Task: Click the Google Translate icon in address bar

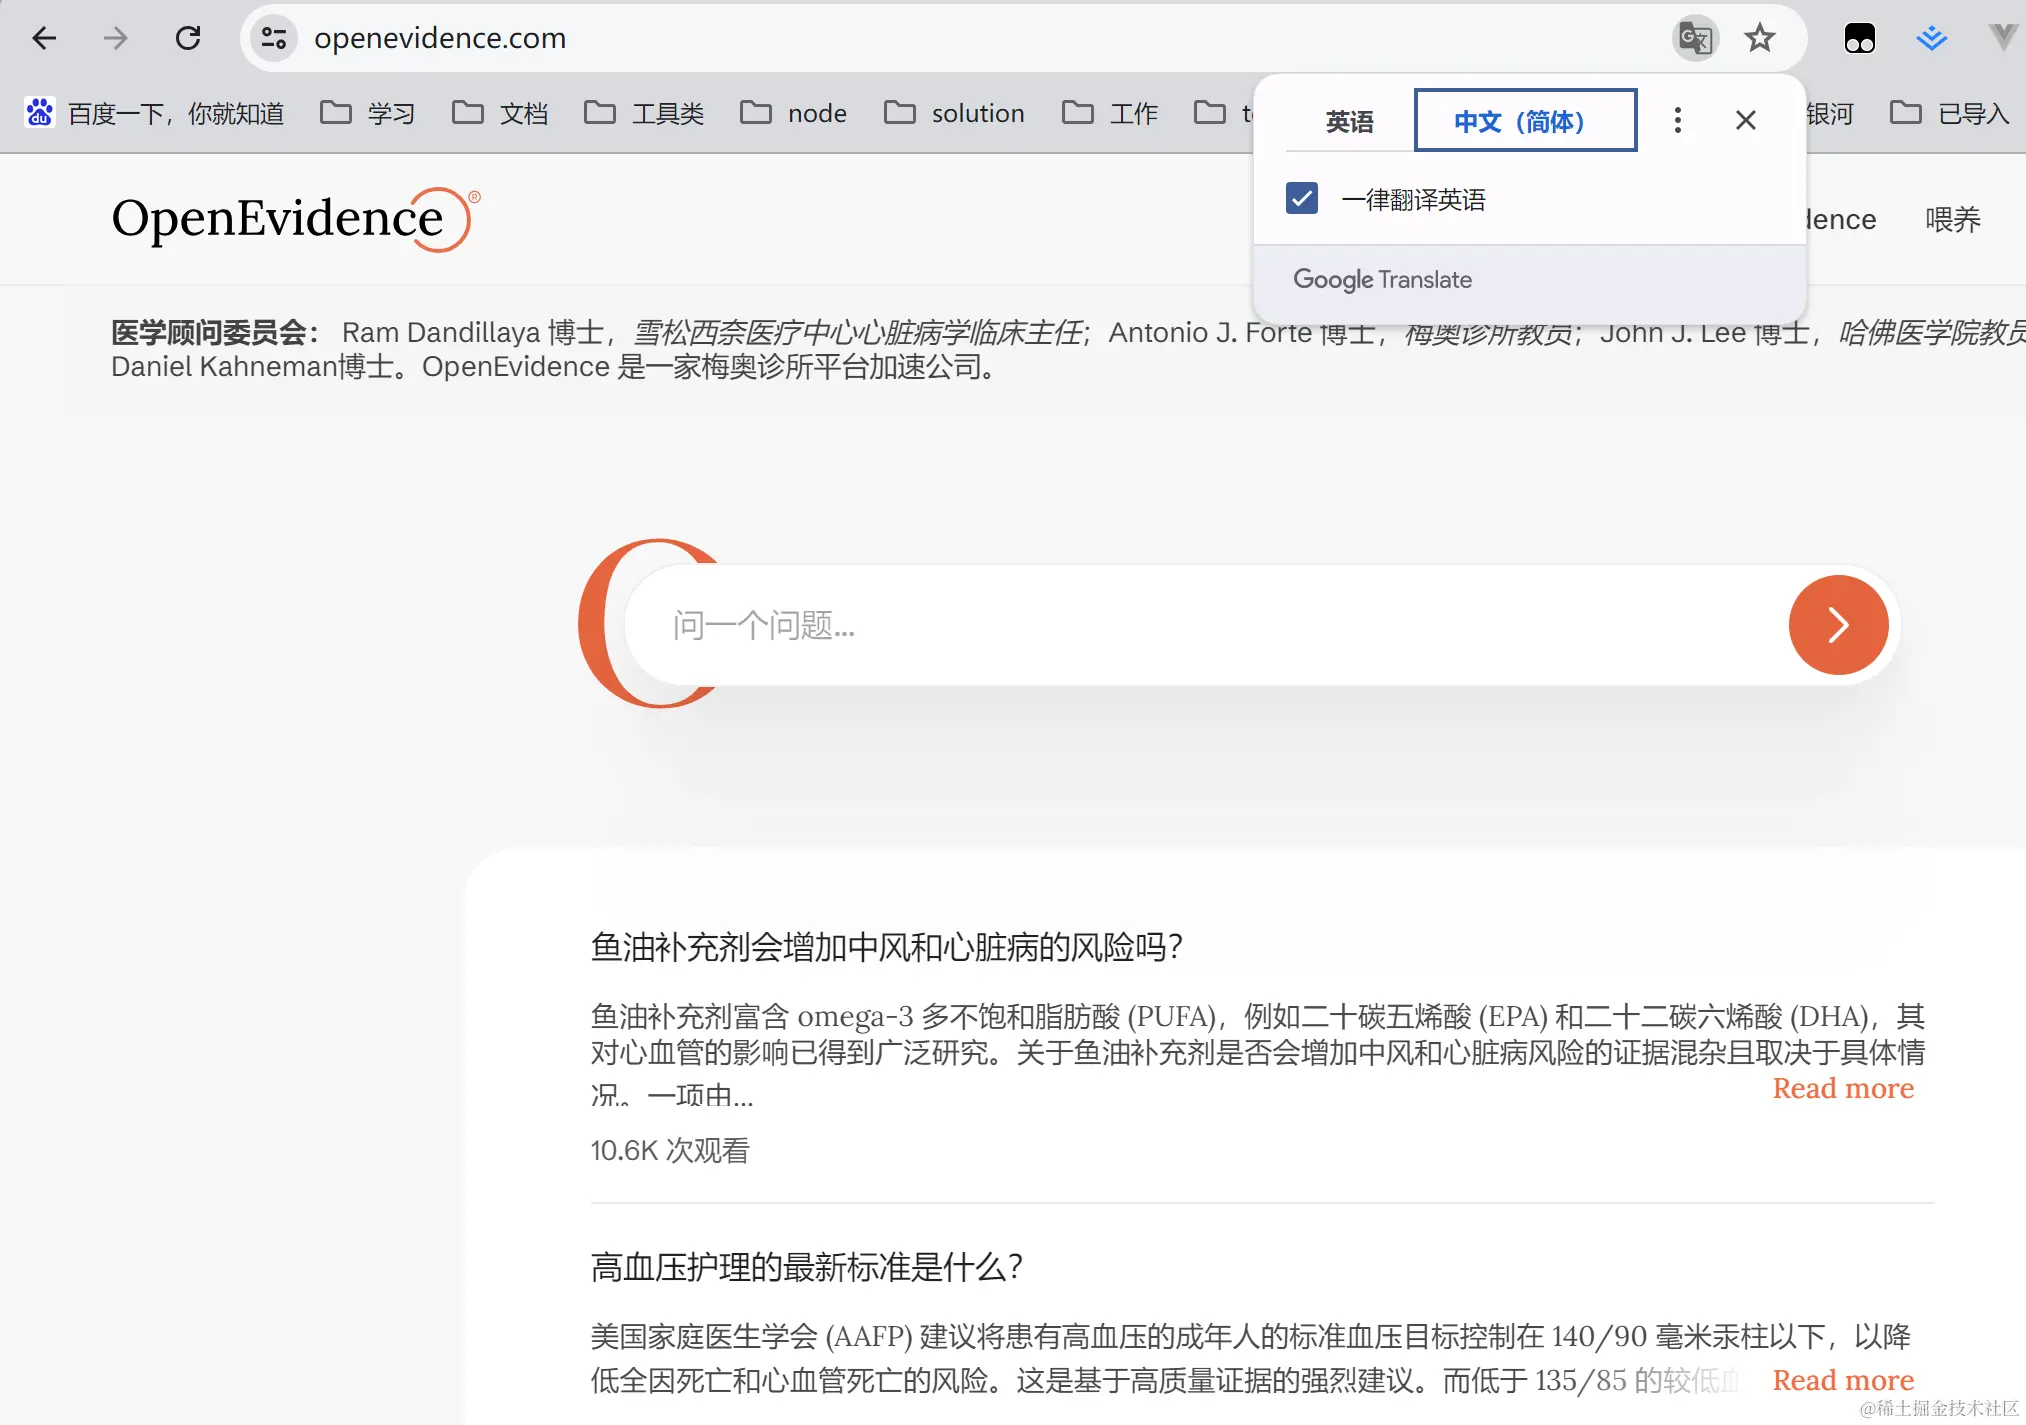Action: click(1694, 38)
